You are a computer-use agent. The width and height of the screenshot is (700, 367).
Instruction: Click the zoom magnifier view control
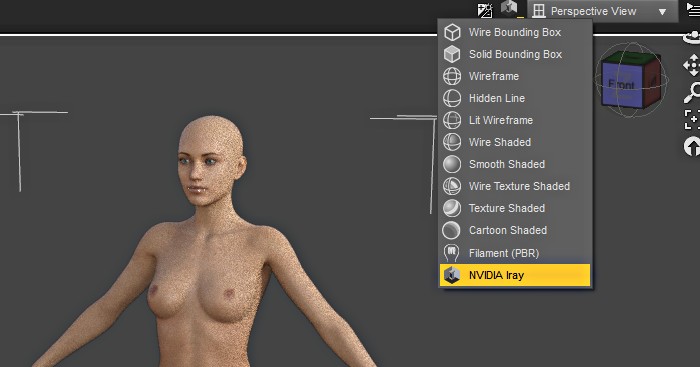(x=692, y=92)
